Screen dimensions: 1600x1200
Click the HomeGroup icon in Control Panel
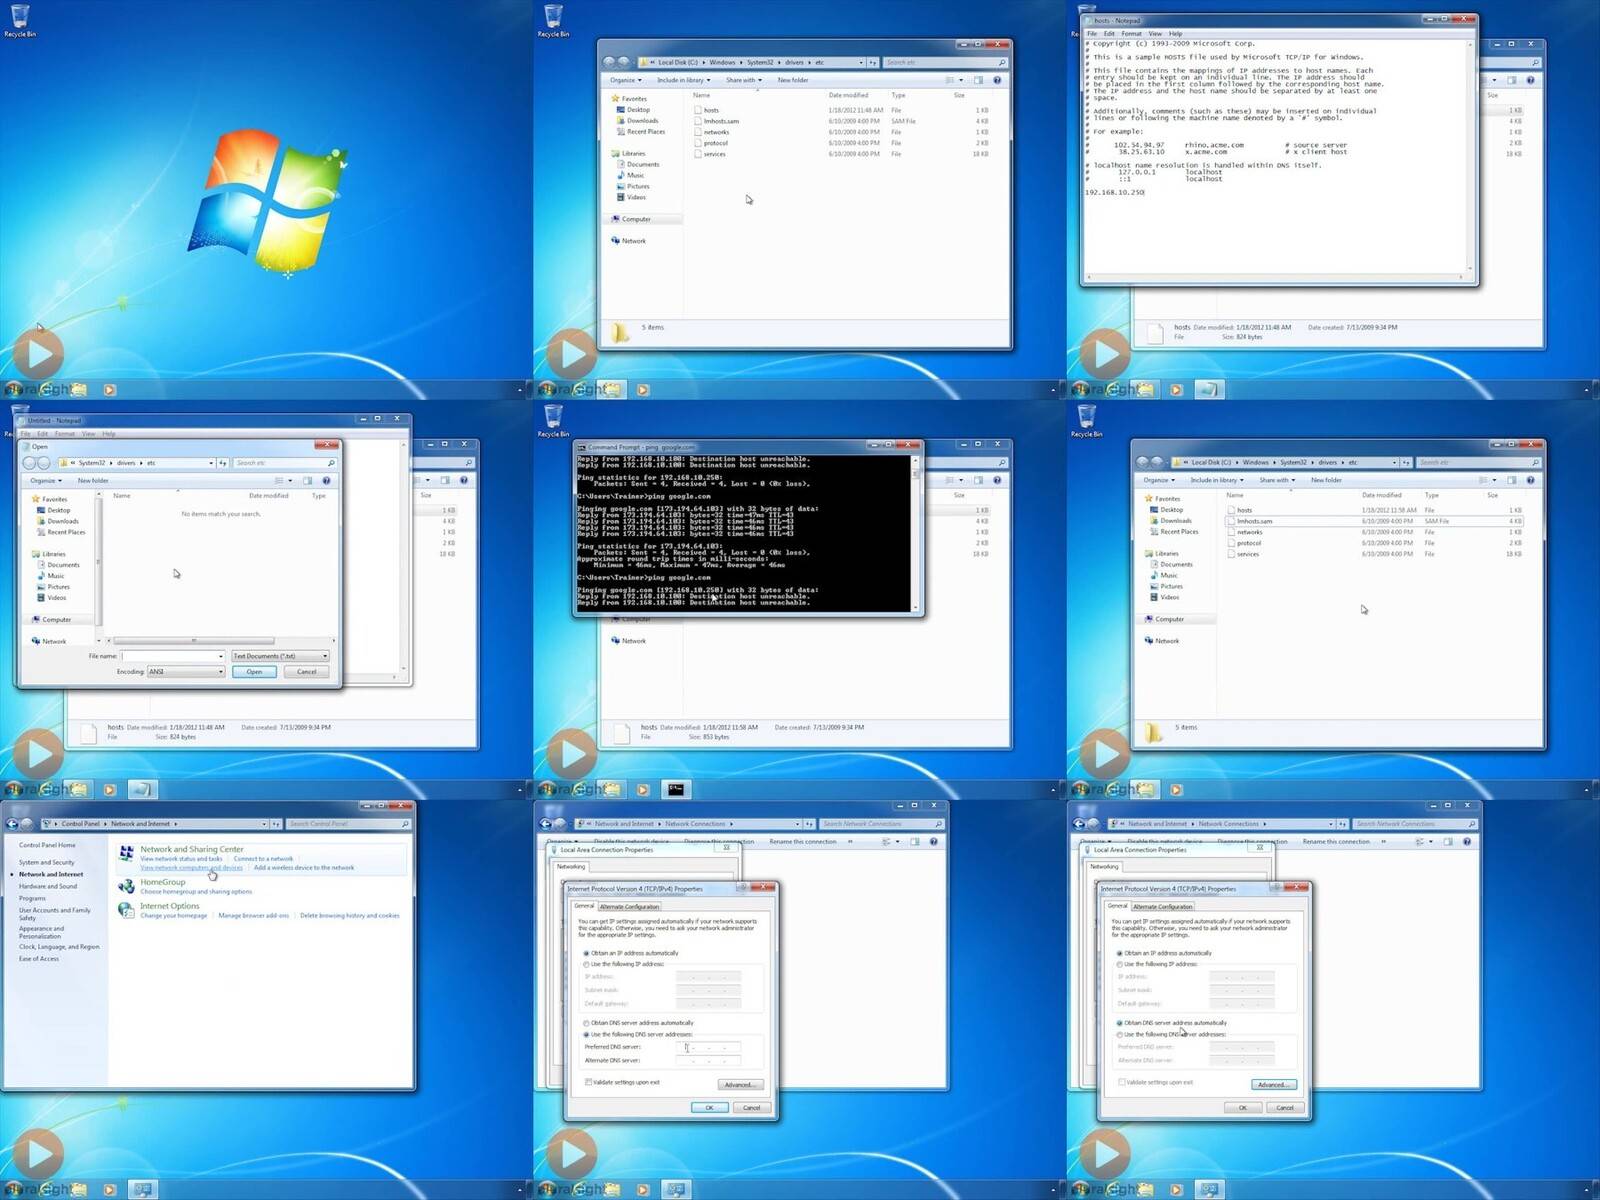coord(126,886)
